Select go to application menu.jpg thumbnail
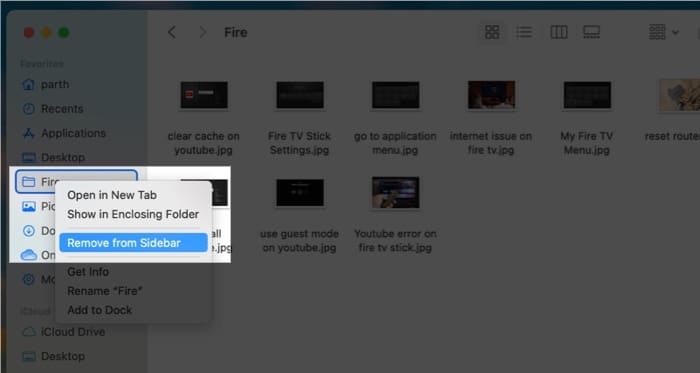This screenshot has height=373, width=700. pyautogui.click(x=396, y=95)
